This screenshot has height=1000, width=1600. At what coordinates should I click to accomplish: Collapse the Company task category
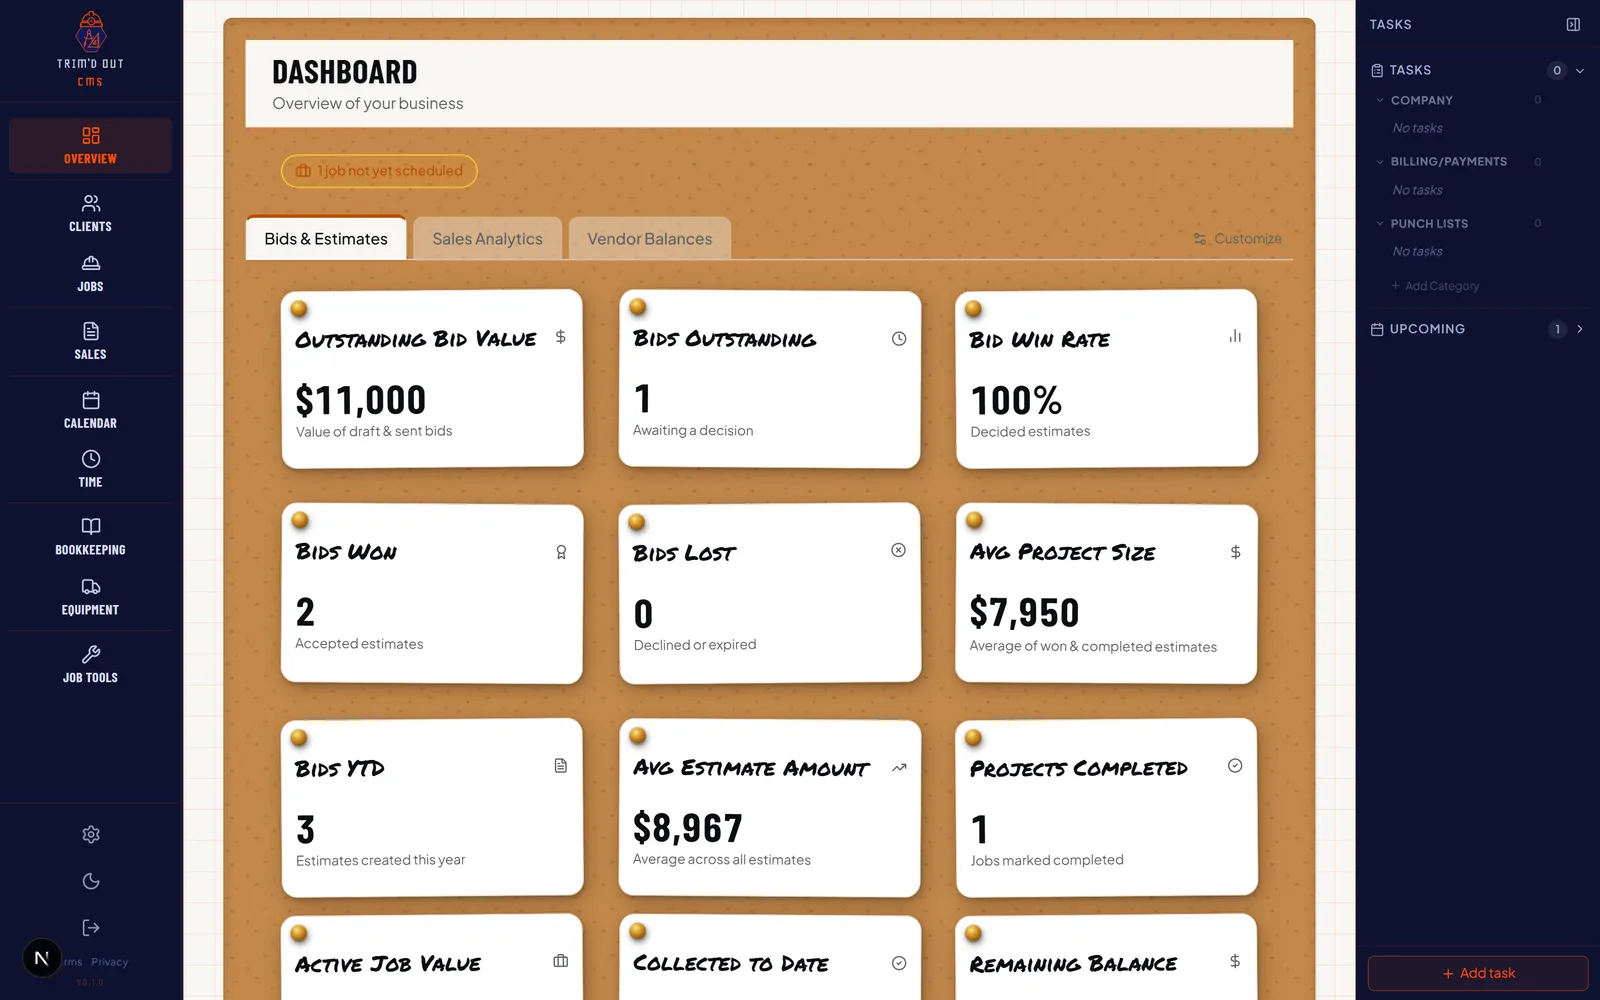click(1380, 100)
